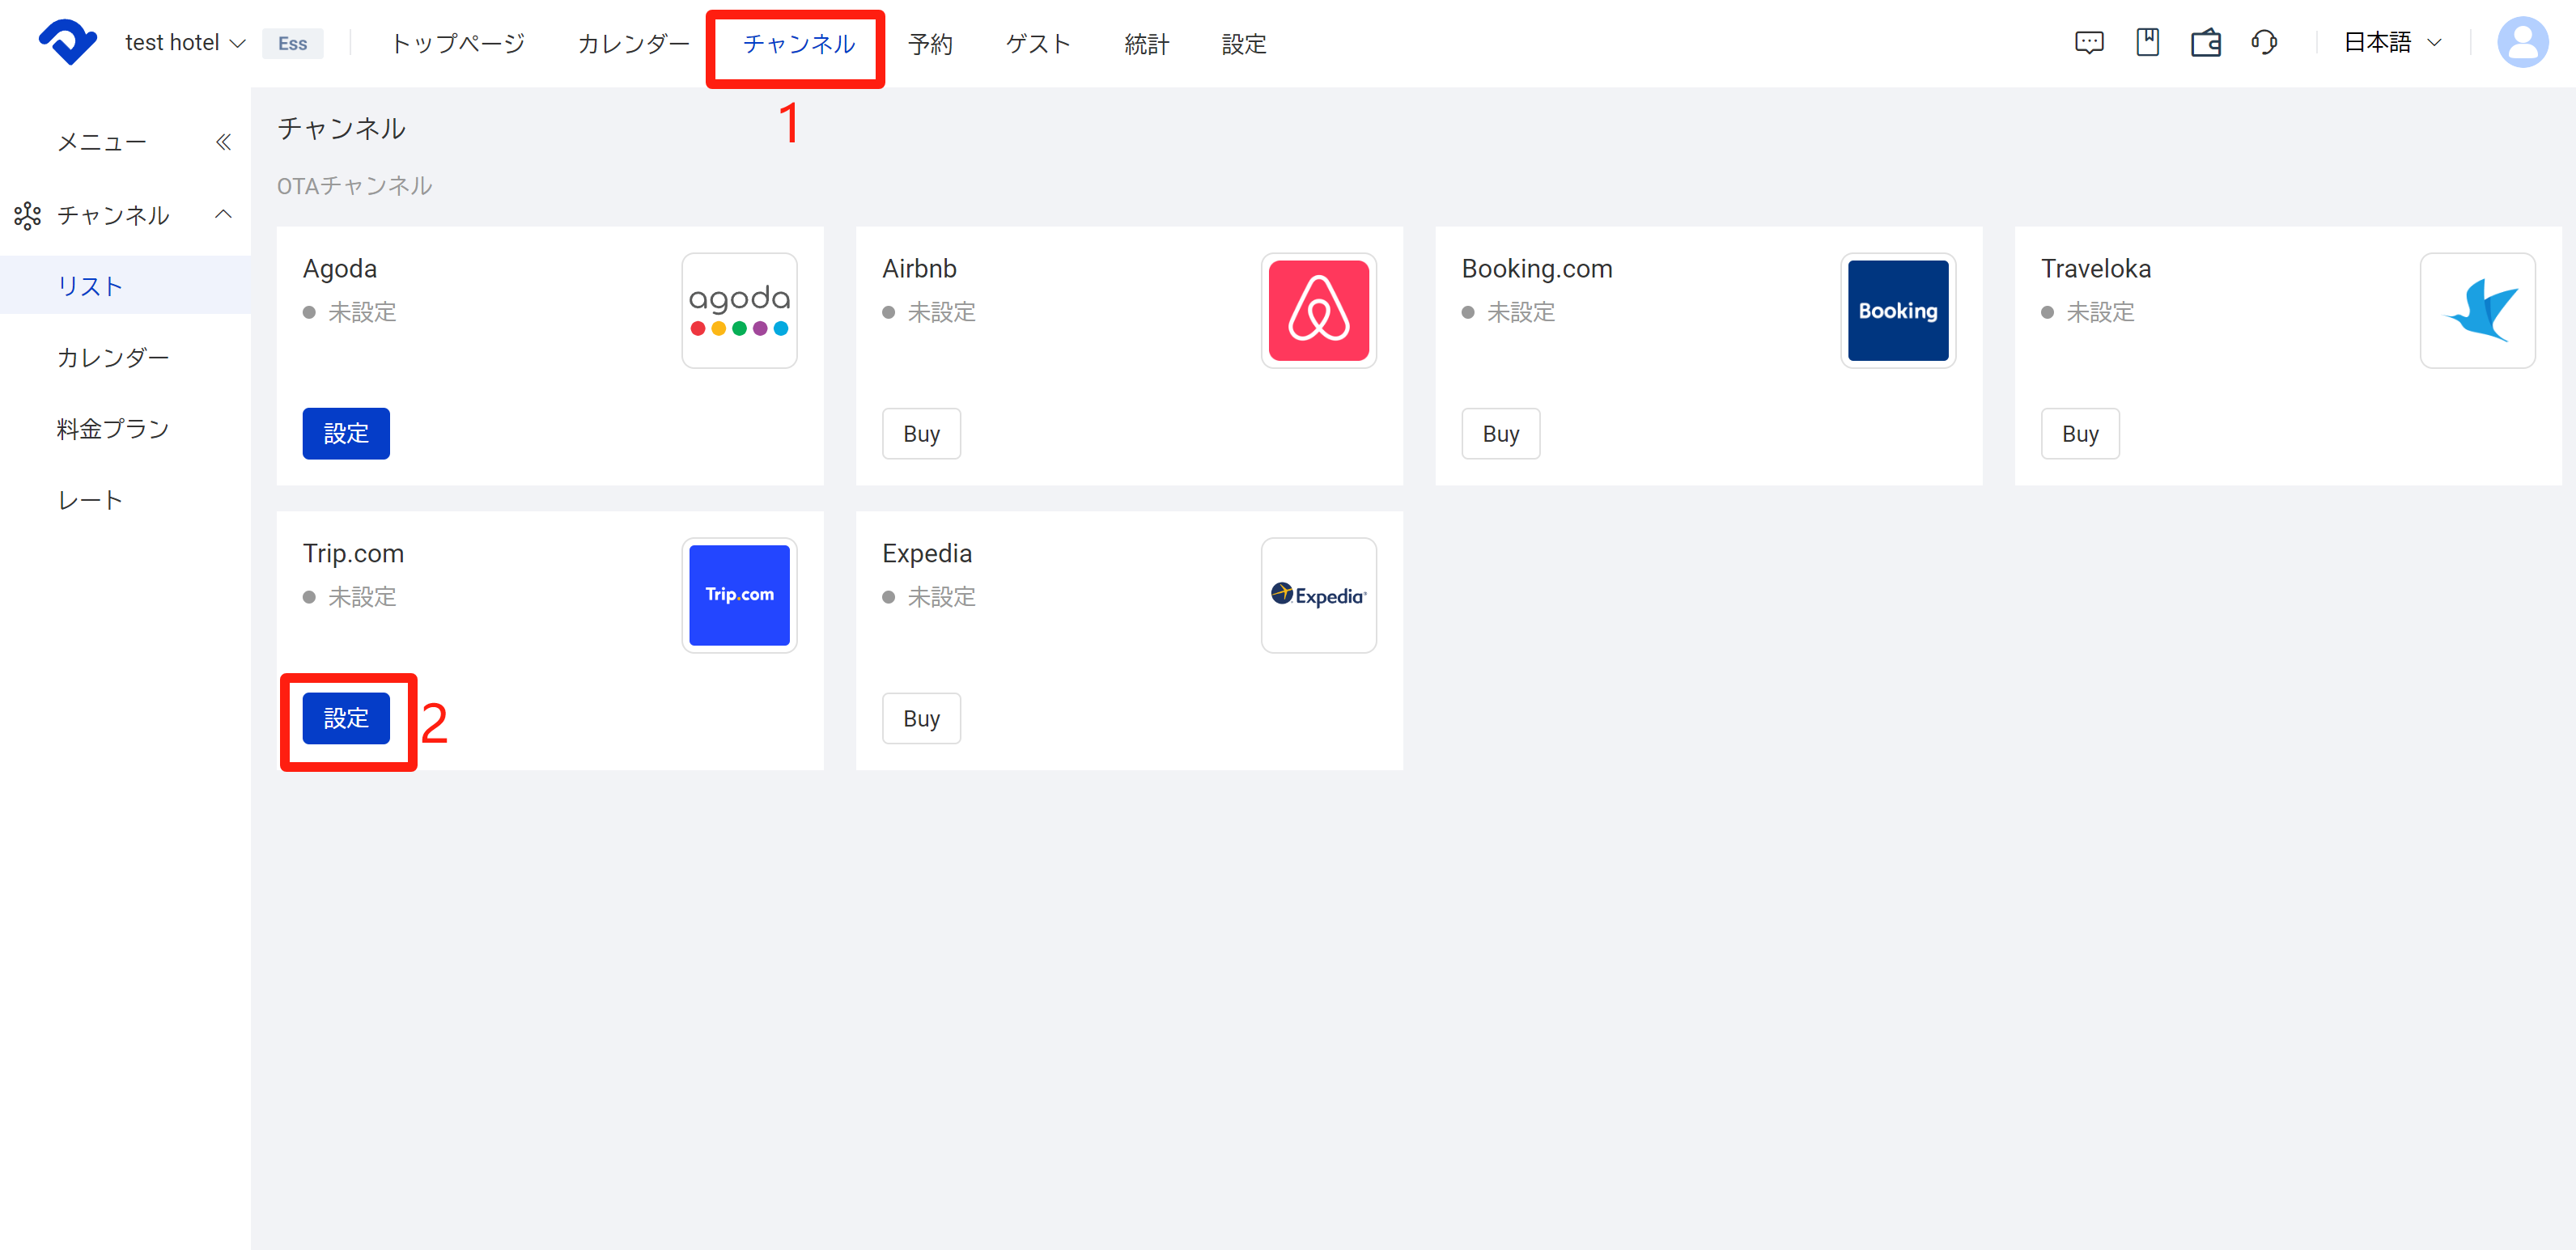Image resolution: width=2576 pixels, height=1250 pixels.
Task: Click the OTAチャンネル section label
Action: [x=354, y=186]
